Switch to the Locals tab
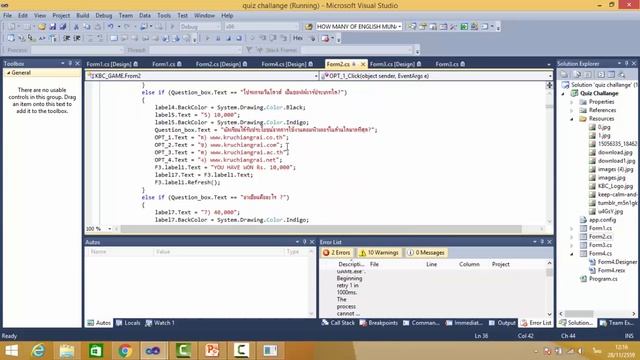The image size is (640, 360). pos(128,323)
